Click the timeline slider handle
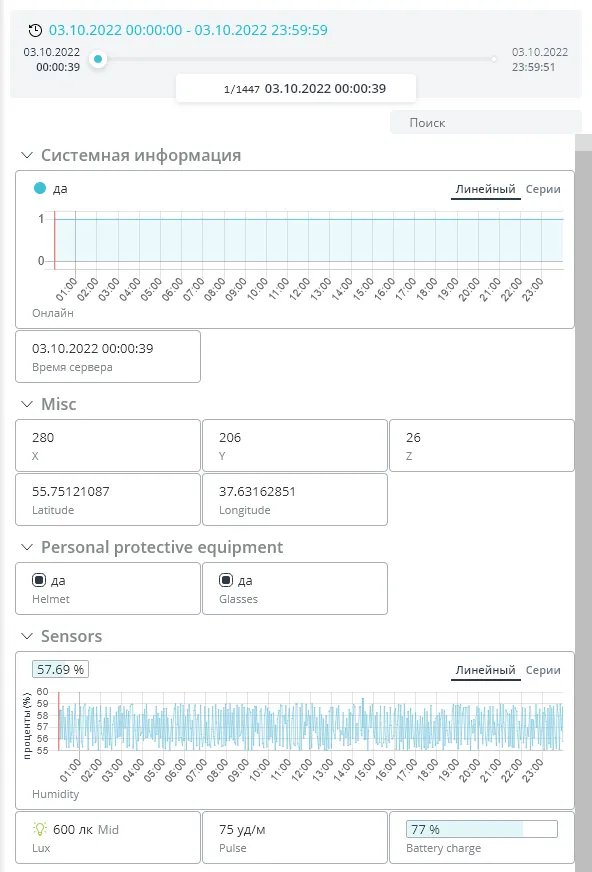 98,59
